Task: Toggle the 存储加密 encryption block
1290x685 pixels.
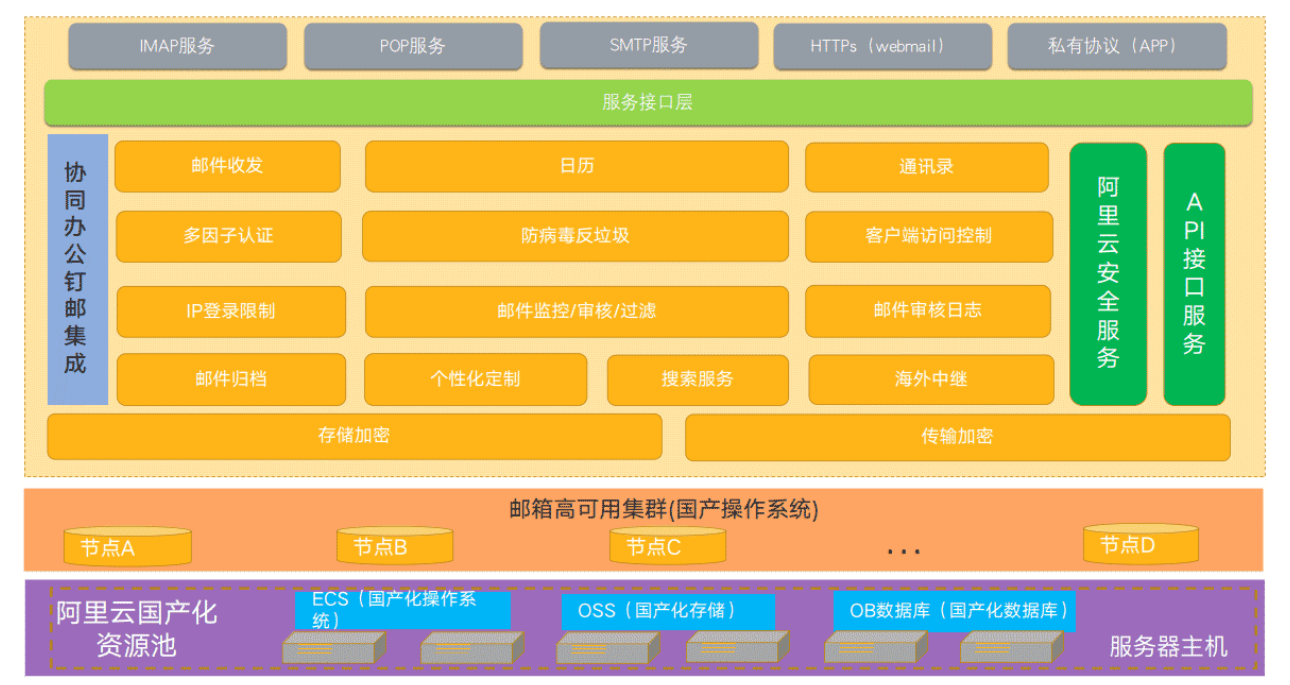Action: [351, 436]
